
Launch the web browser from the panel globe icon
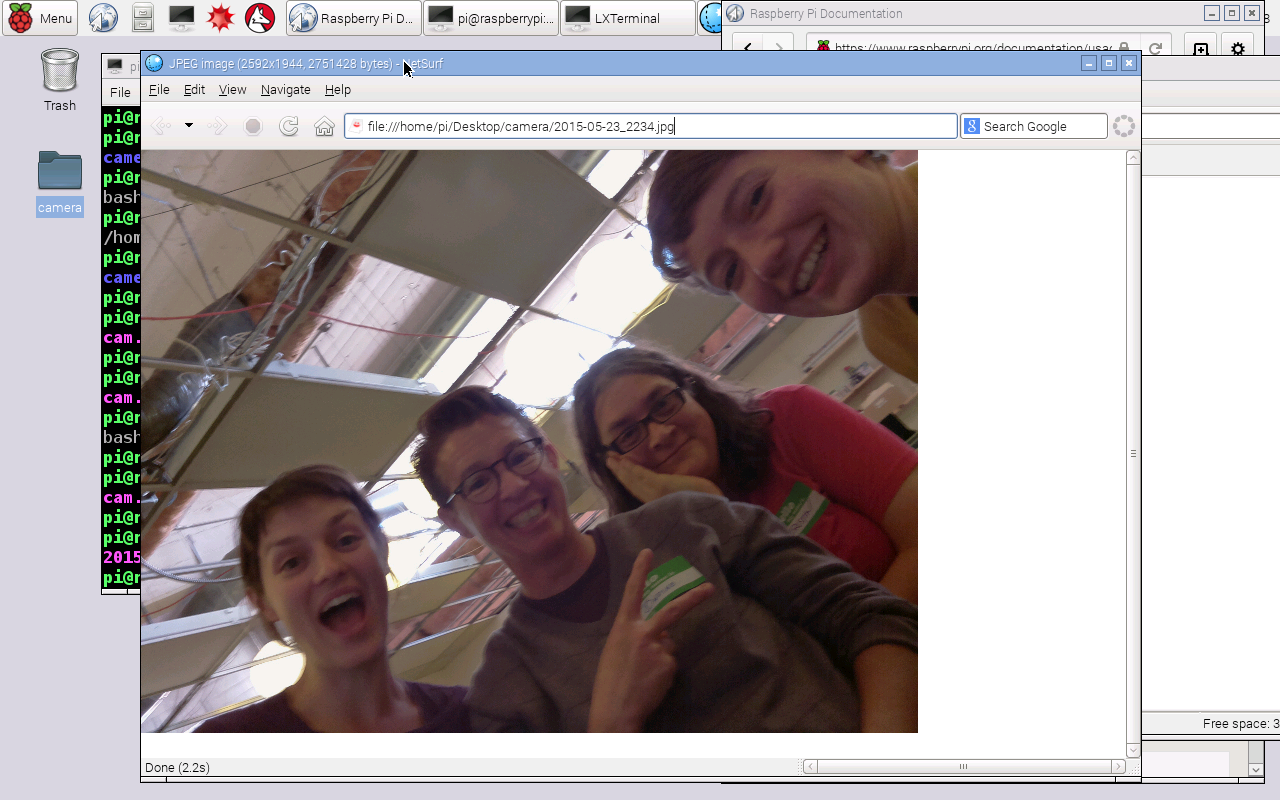click(103, 17)
